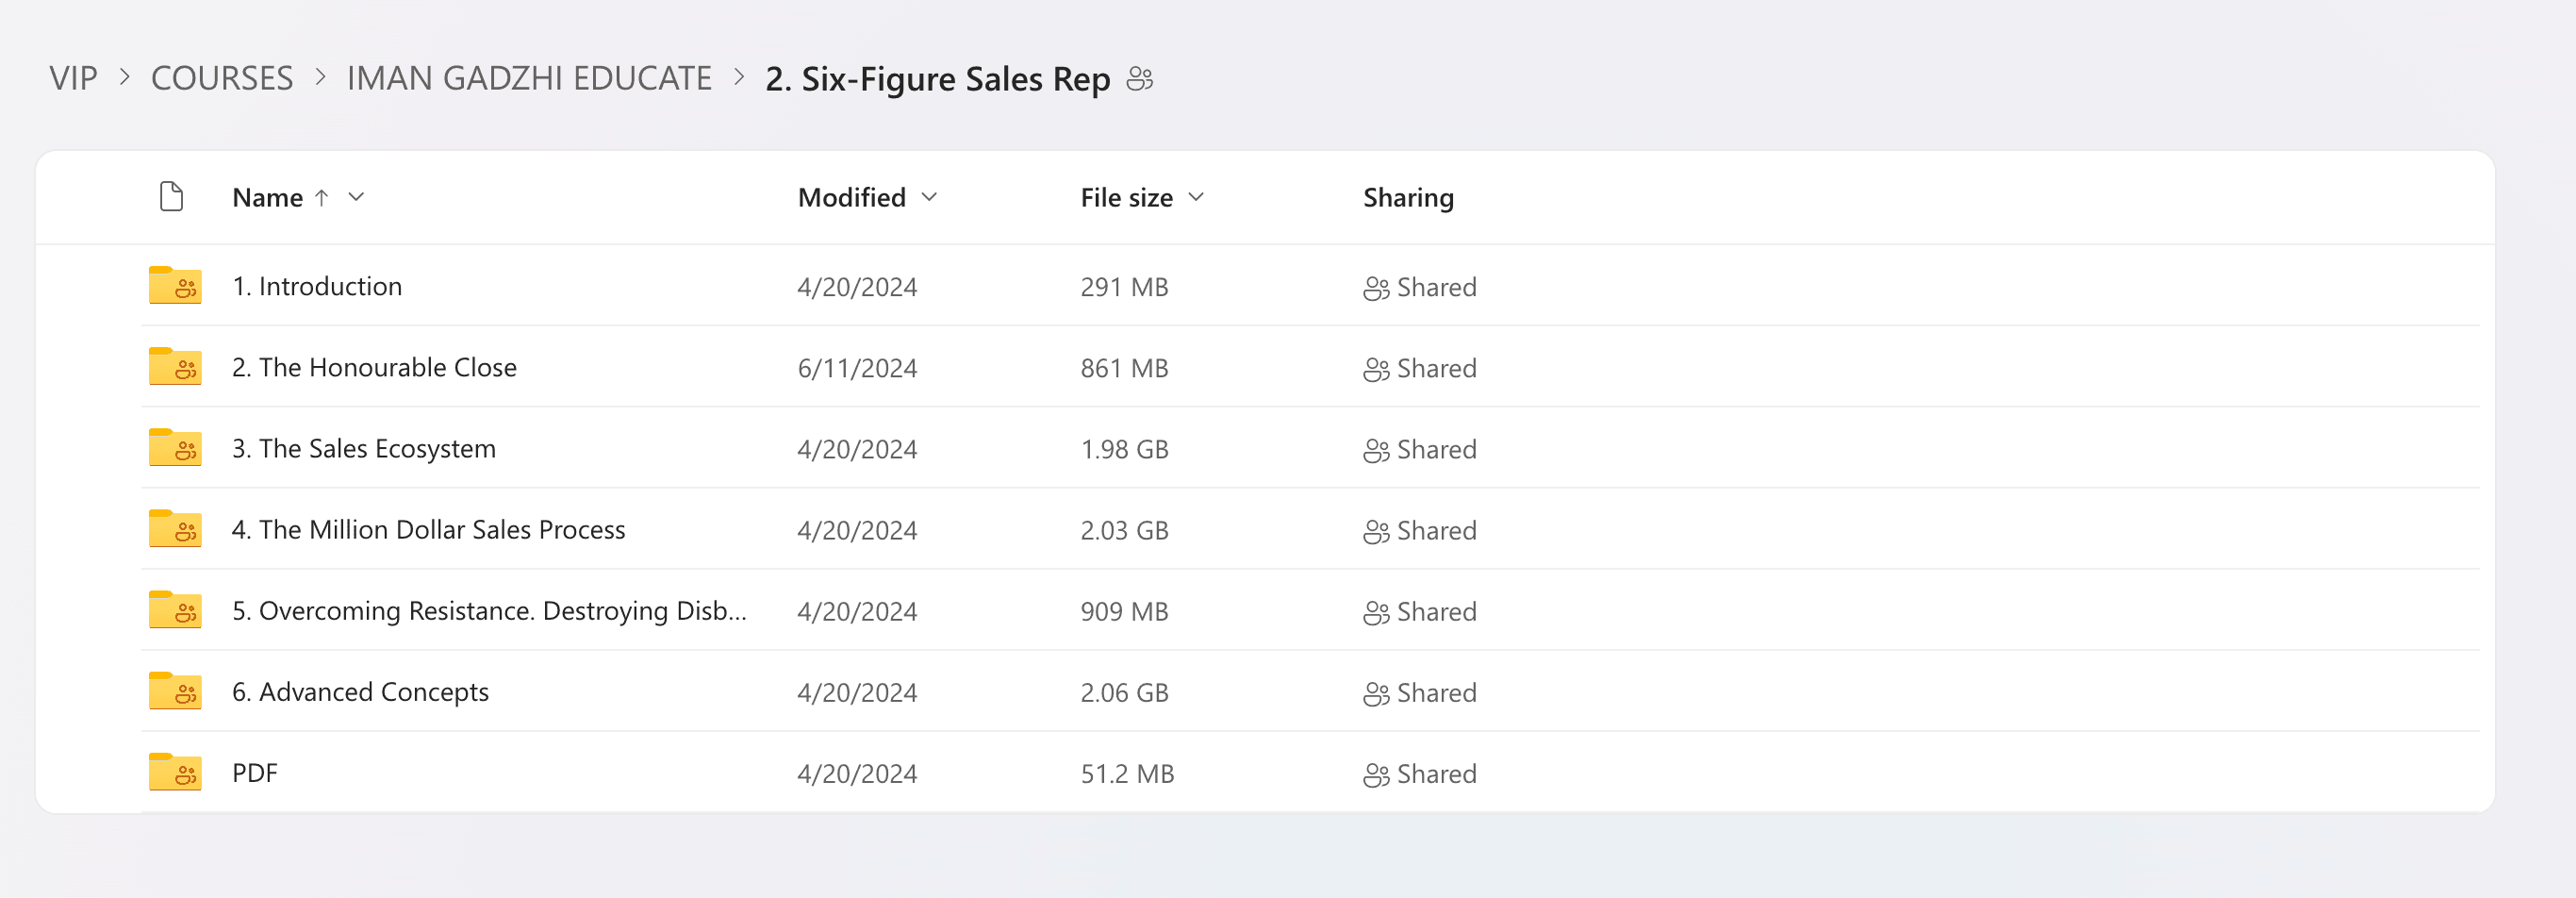Click the Sharing column header

[x=1408, y=197]
